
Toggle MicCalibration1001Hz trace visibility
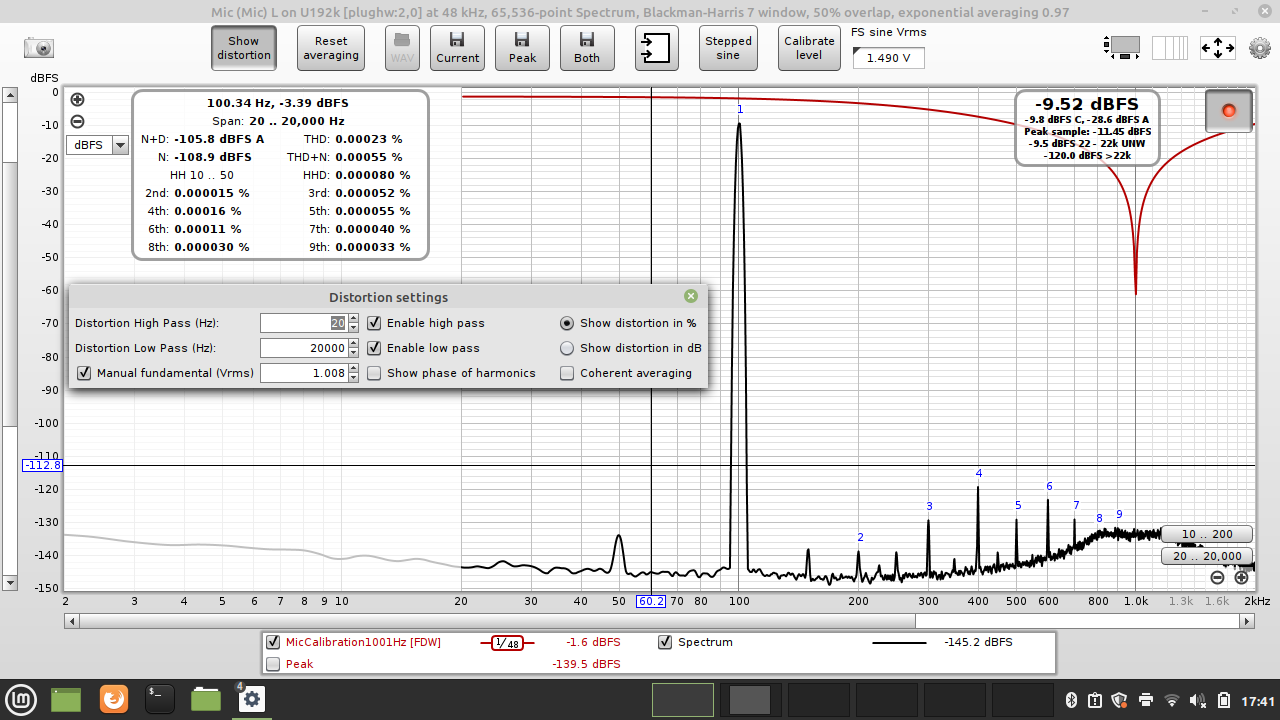[273, 642]
